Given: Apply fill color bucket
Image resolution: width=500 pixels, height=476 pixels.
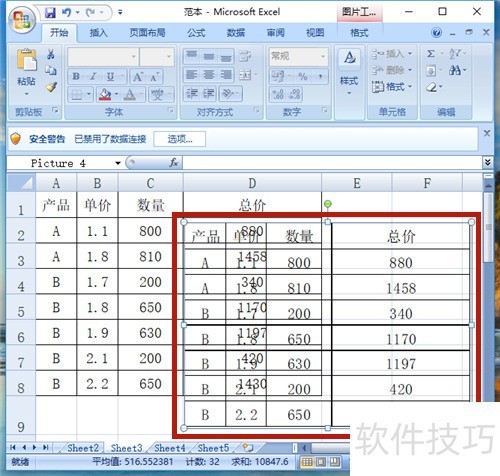Looking at the screenshot, I should (x=105, y=95).
